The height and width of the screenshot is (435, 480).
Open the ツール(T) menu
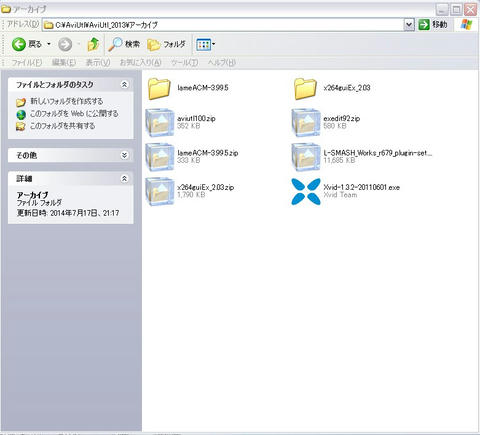[184, 62]
